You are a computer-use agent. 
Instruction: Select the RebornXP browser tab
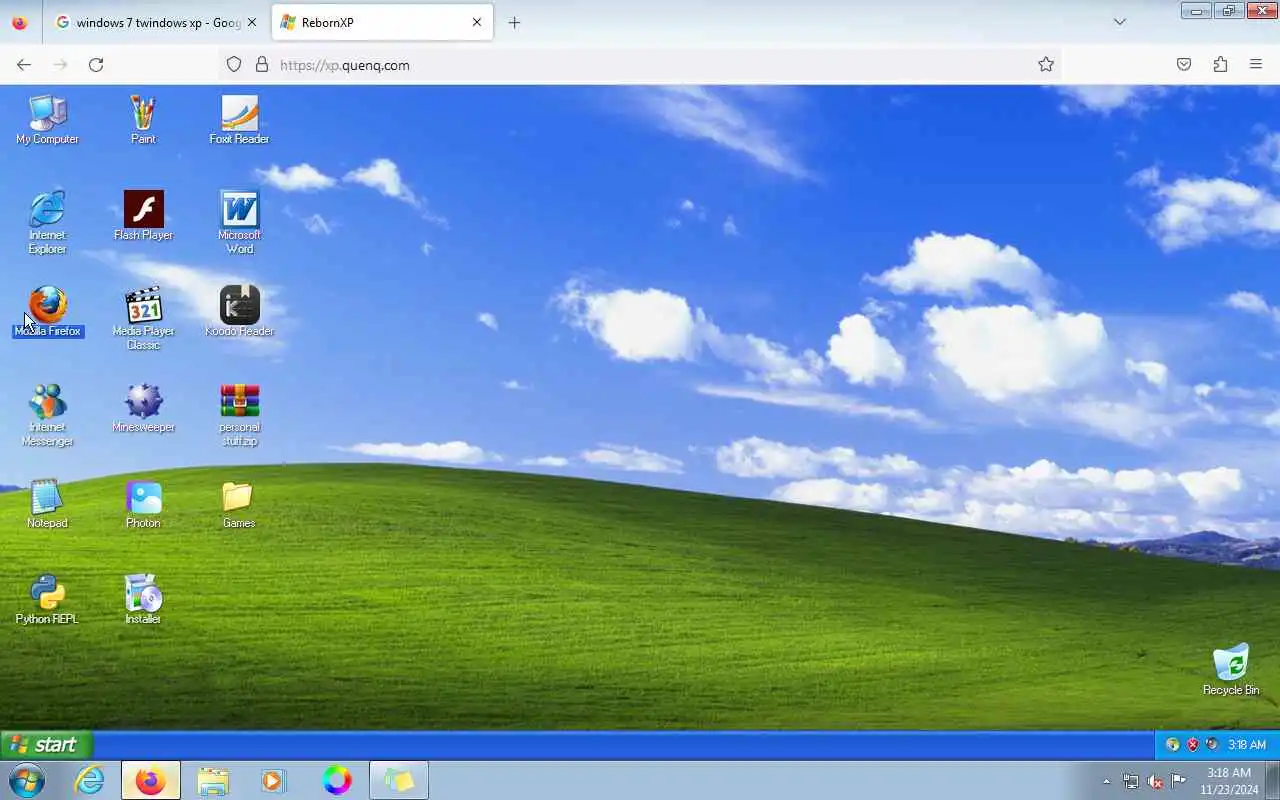[x=382, y=22]
